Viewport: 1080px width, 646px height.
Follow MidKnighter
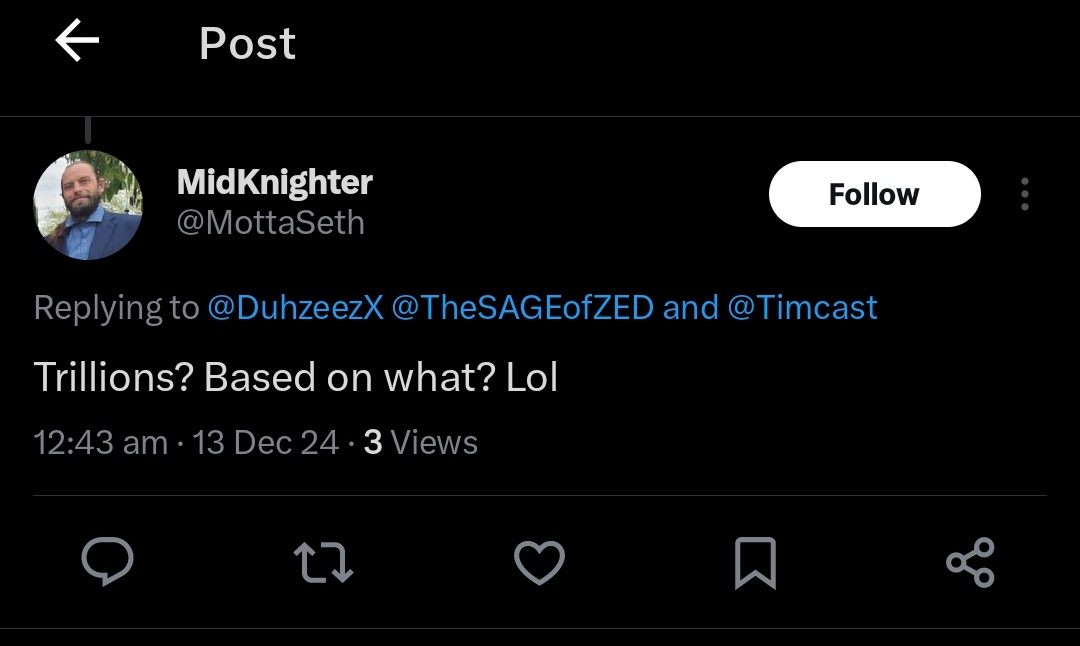tap(874, 194)
